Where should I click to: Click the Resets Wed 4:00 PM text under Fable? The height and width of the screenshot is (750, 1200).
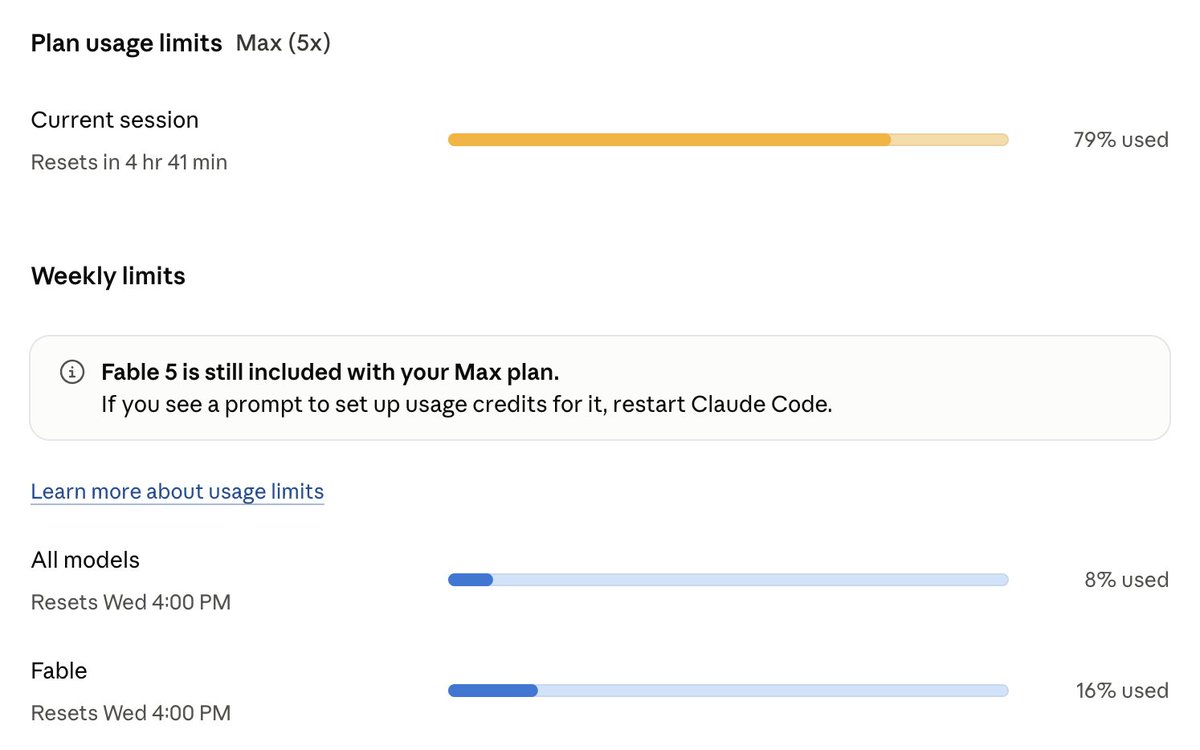[131, 713]
